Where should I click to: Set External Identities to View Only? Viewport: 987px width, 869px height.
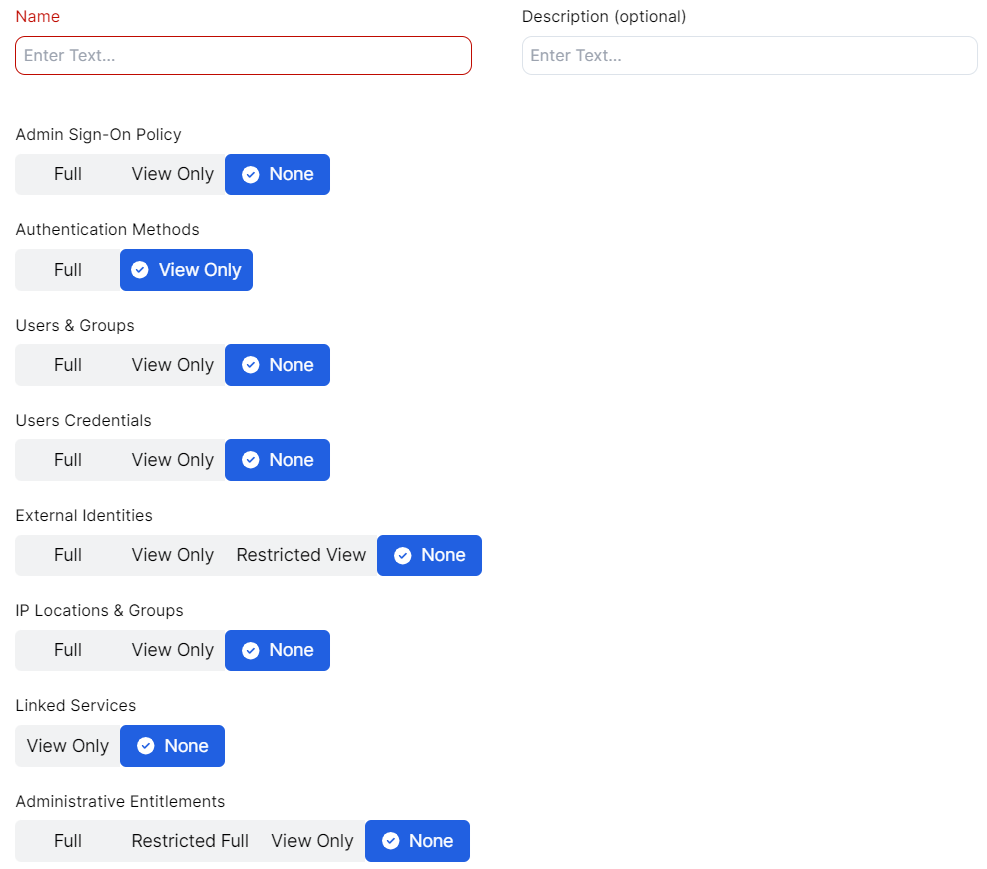click(172, 555)
